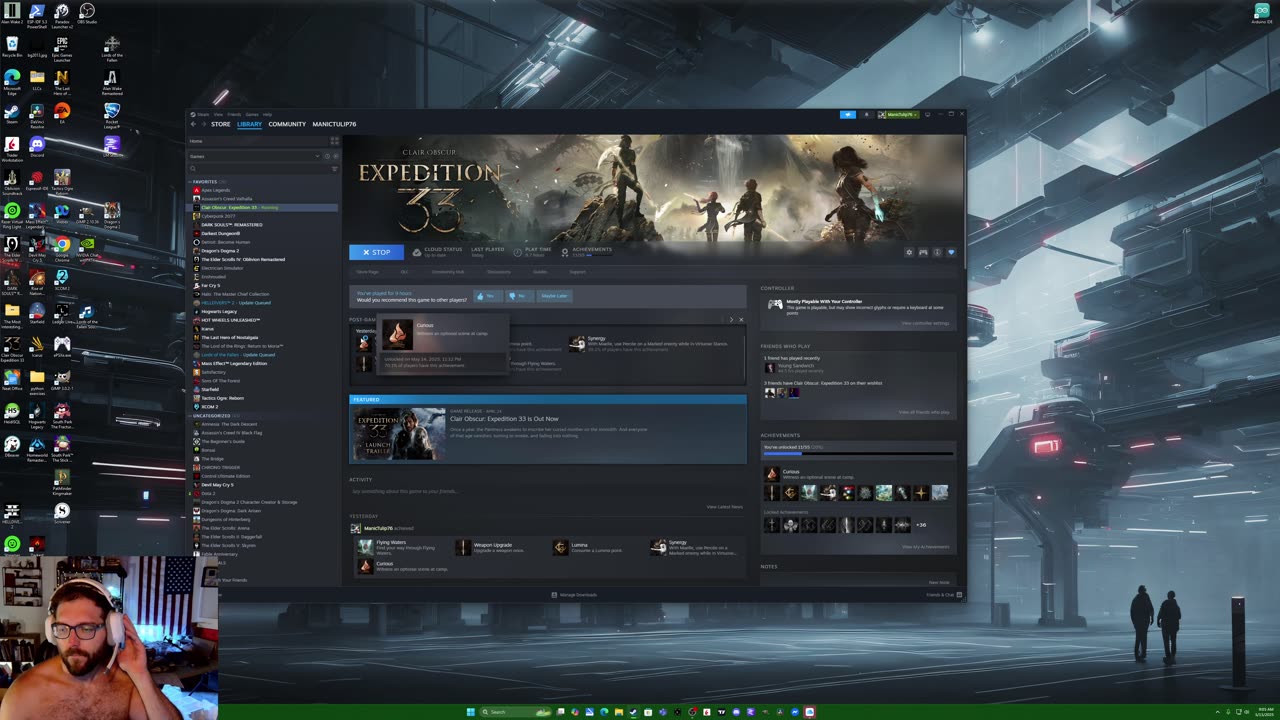This screenshot has height=720, width=1280.
Task: Click the Cloud Status icon
Action: [x=417, y=252]
